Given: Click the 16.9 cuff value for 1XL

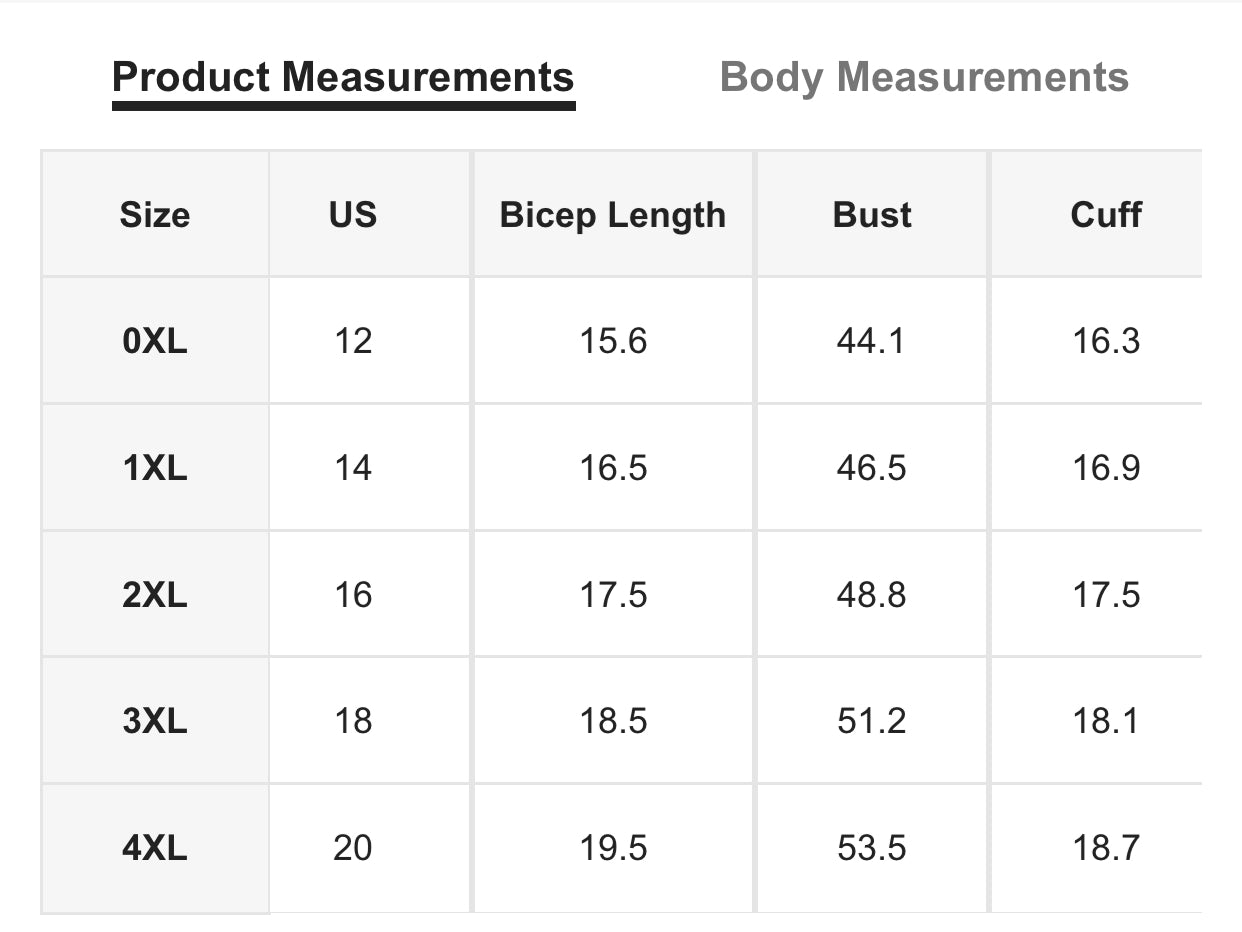Looking at the screenshot, I should [x=1105, y=468].
